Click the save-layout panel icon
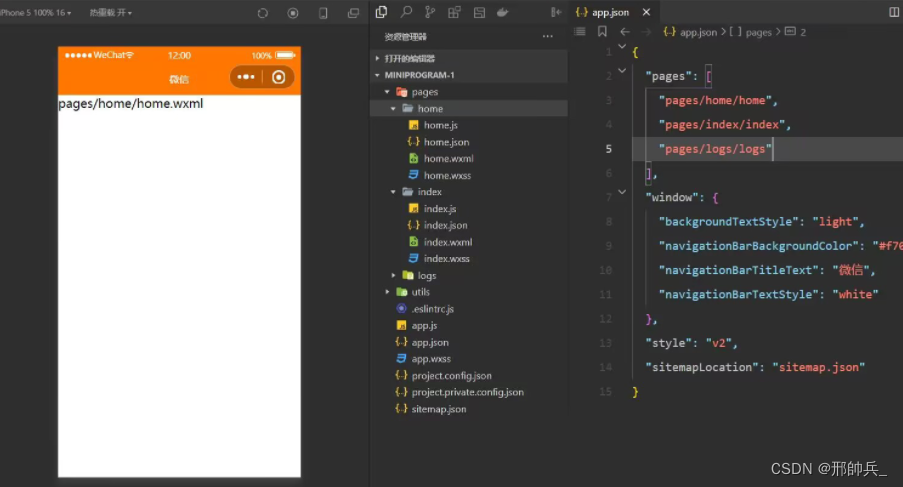The image size is (903, 487). pyautogui.click(x=479, y=12)
